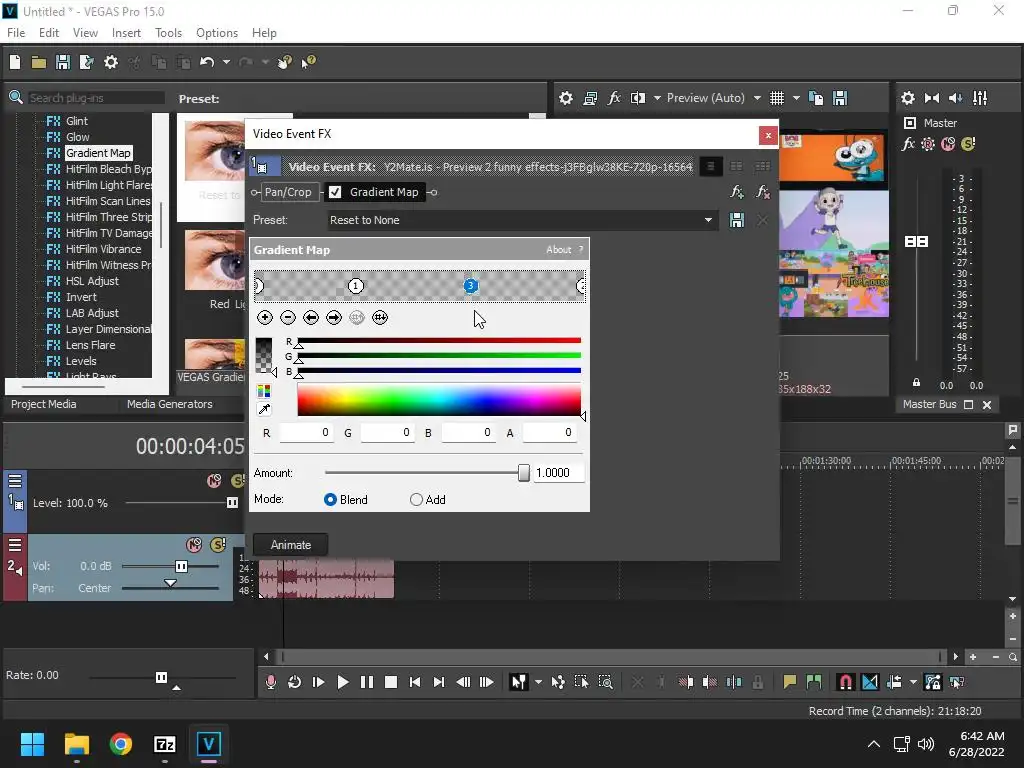Show hidden system tray icons chevron
The image size is (1024, 768).
click(x=873, y=744)
